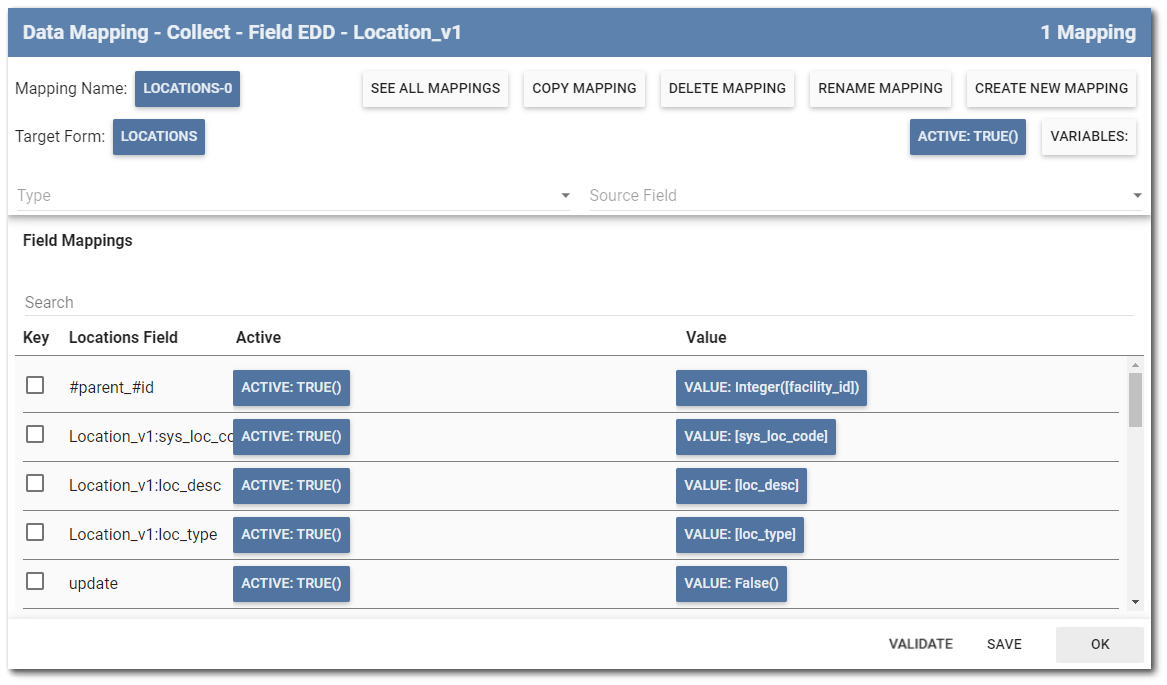Viewport: 1167px width, 685px height.
Task: Delete the current mapping
Action: click(x=727, y=88)
